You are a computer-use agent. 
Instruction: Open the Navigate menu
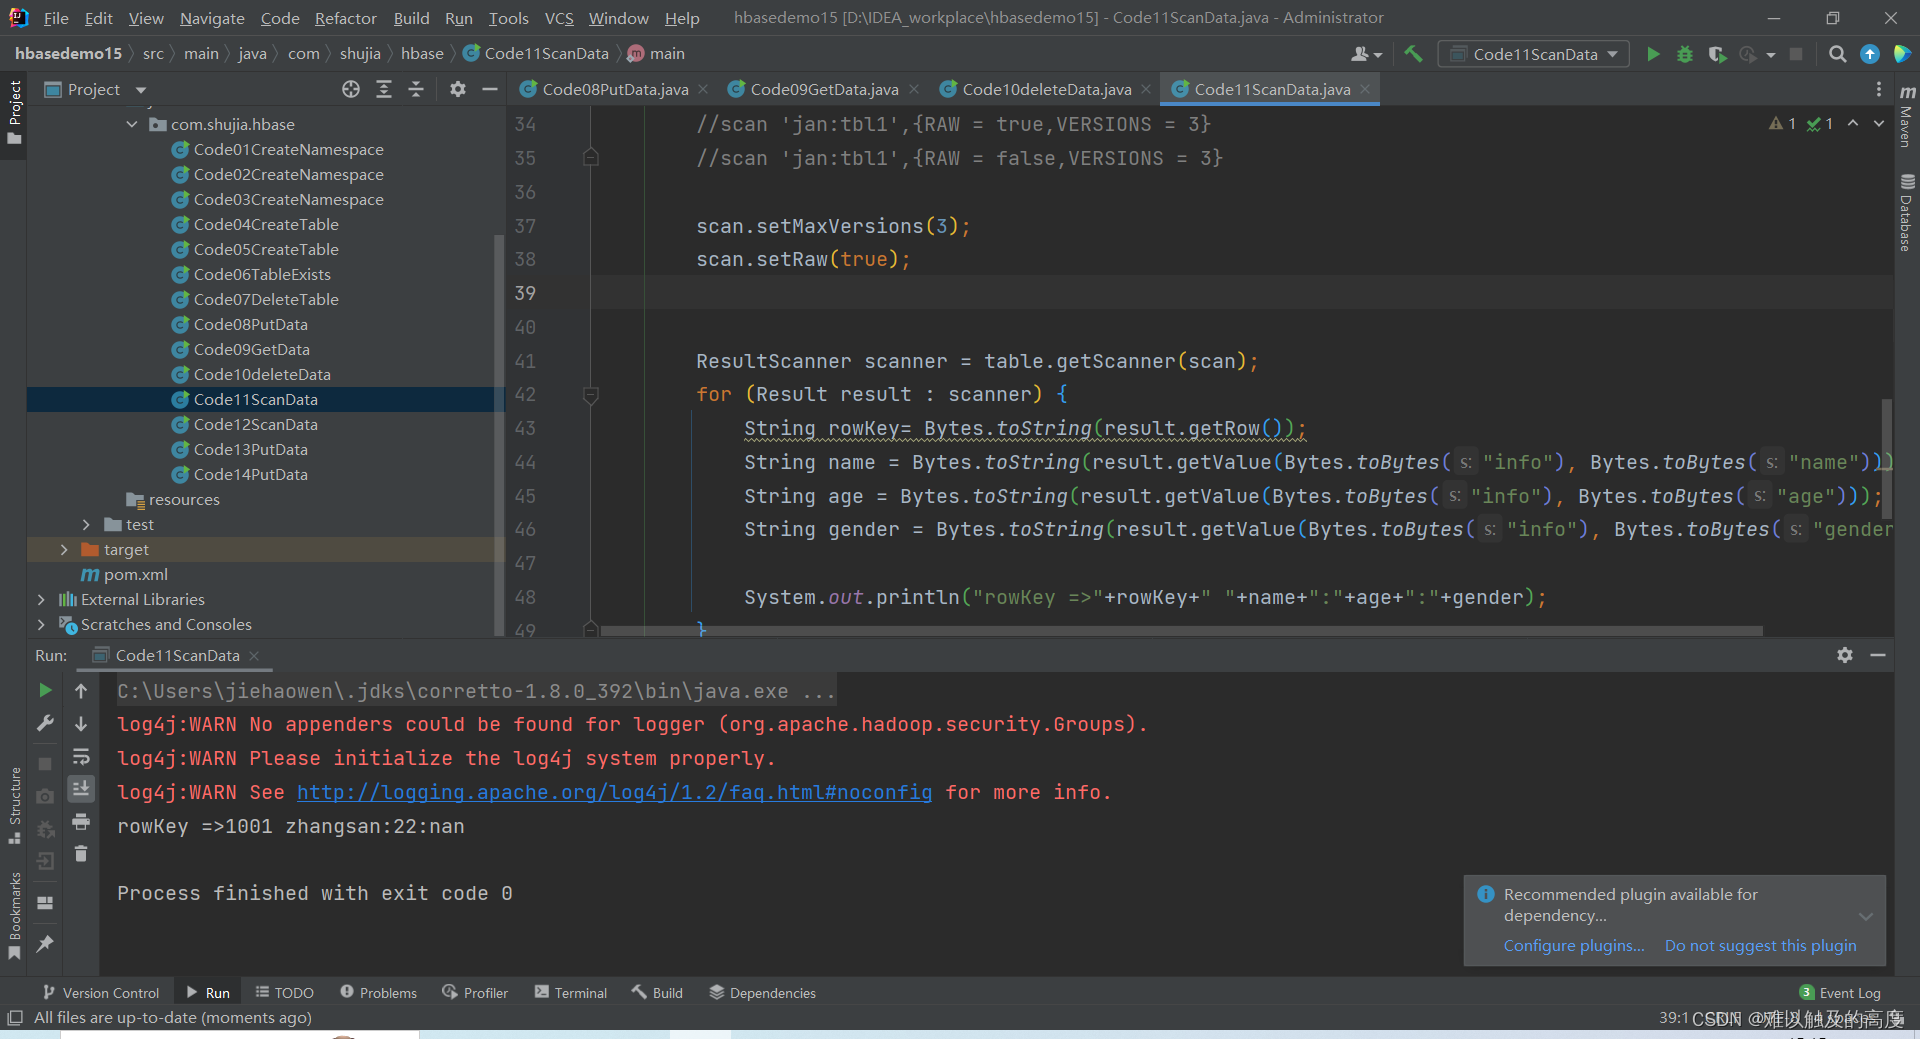pyautogui.click(x=212, y=18)
